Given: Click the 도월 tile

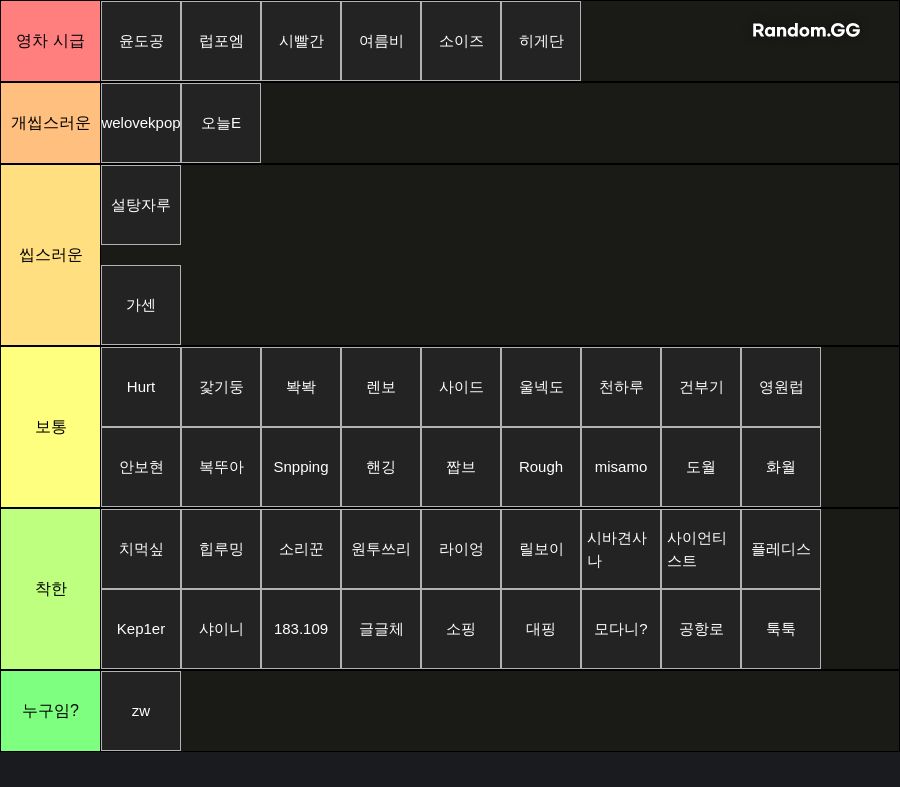Looking at the screenshot, I should [x=701, y=467].
